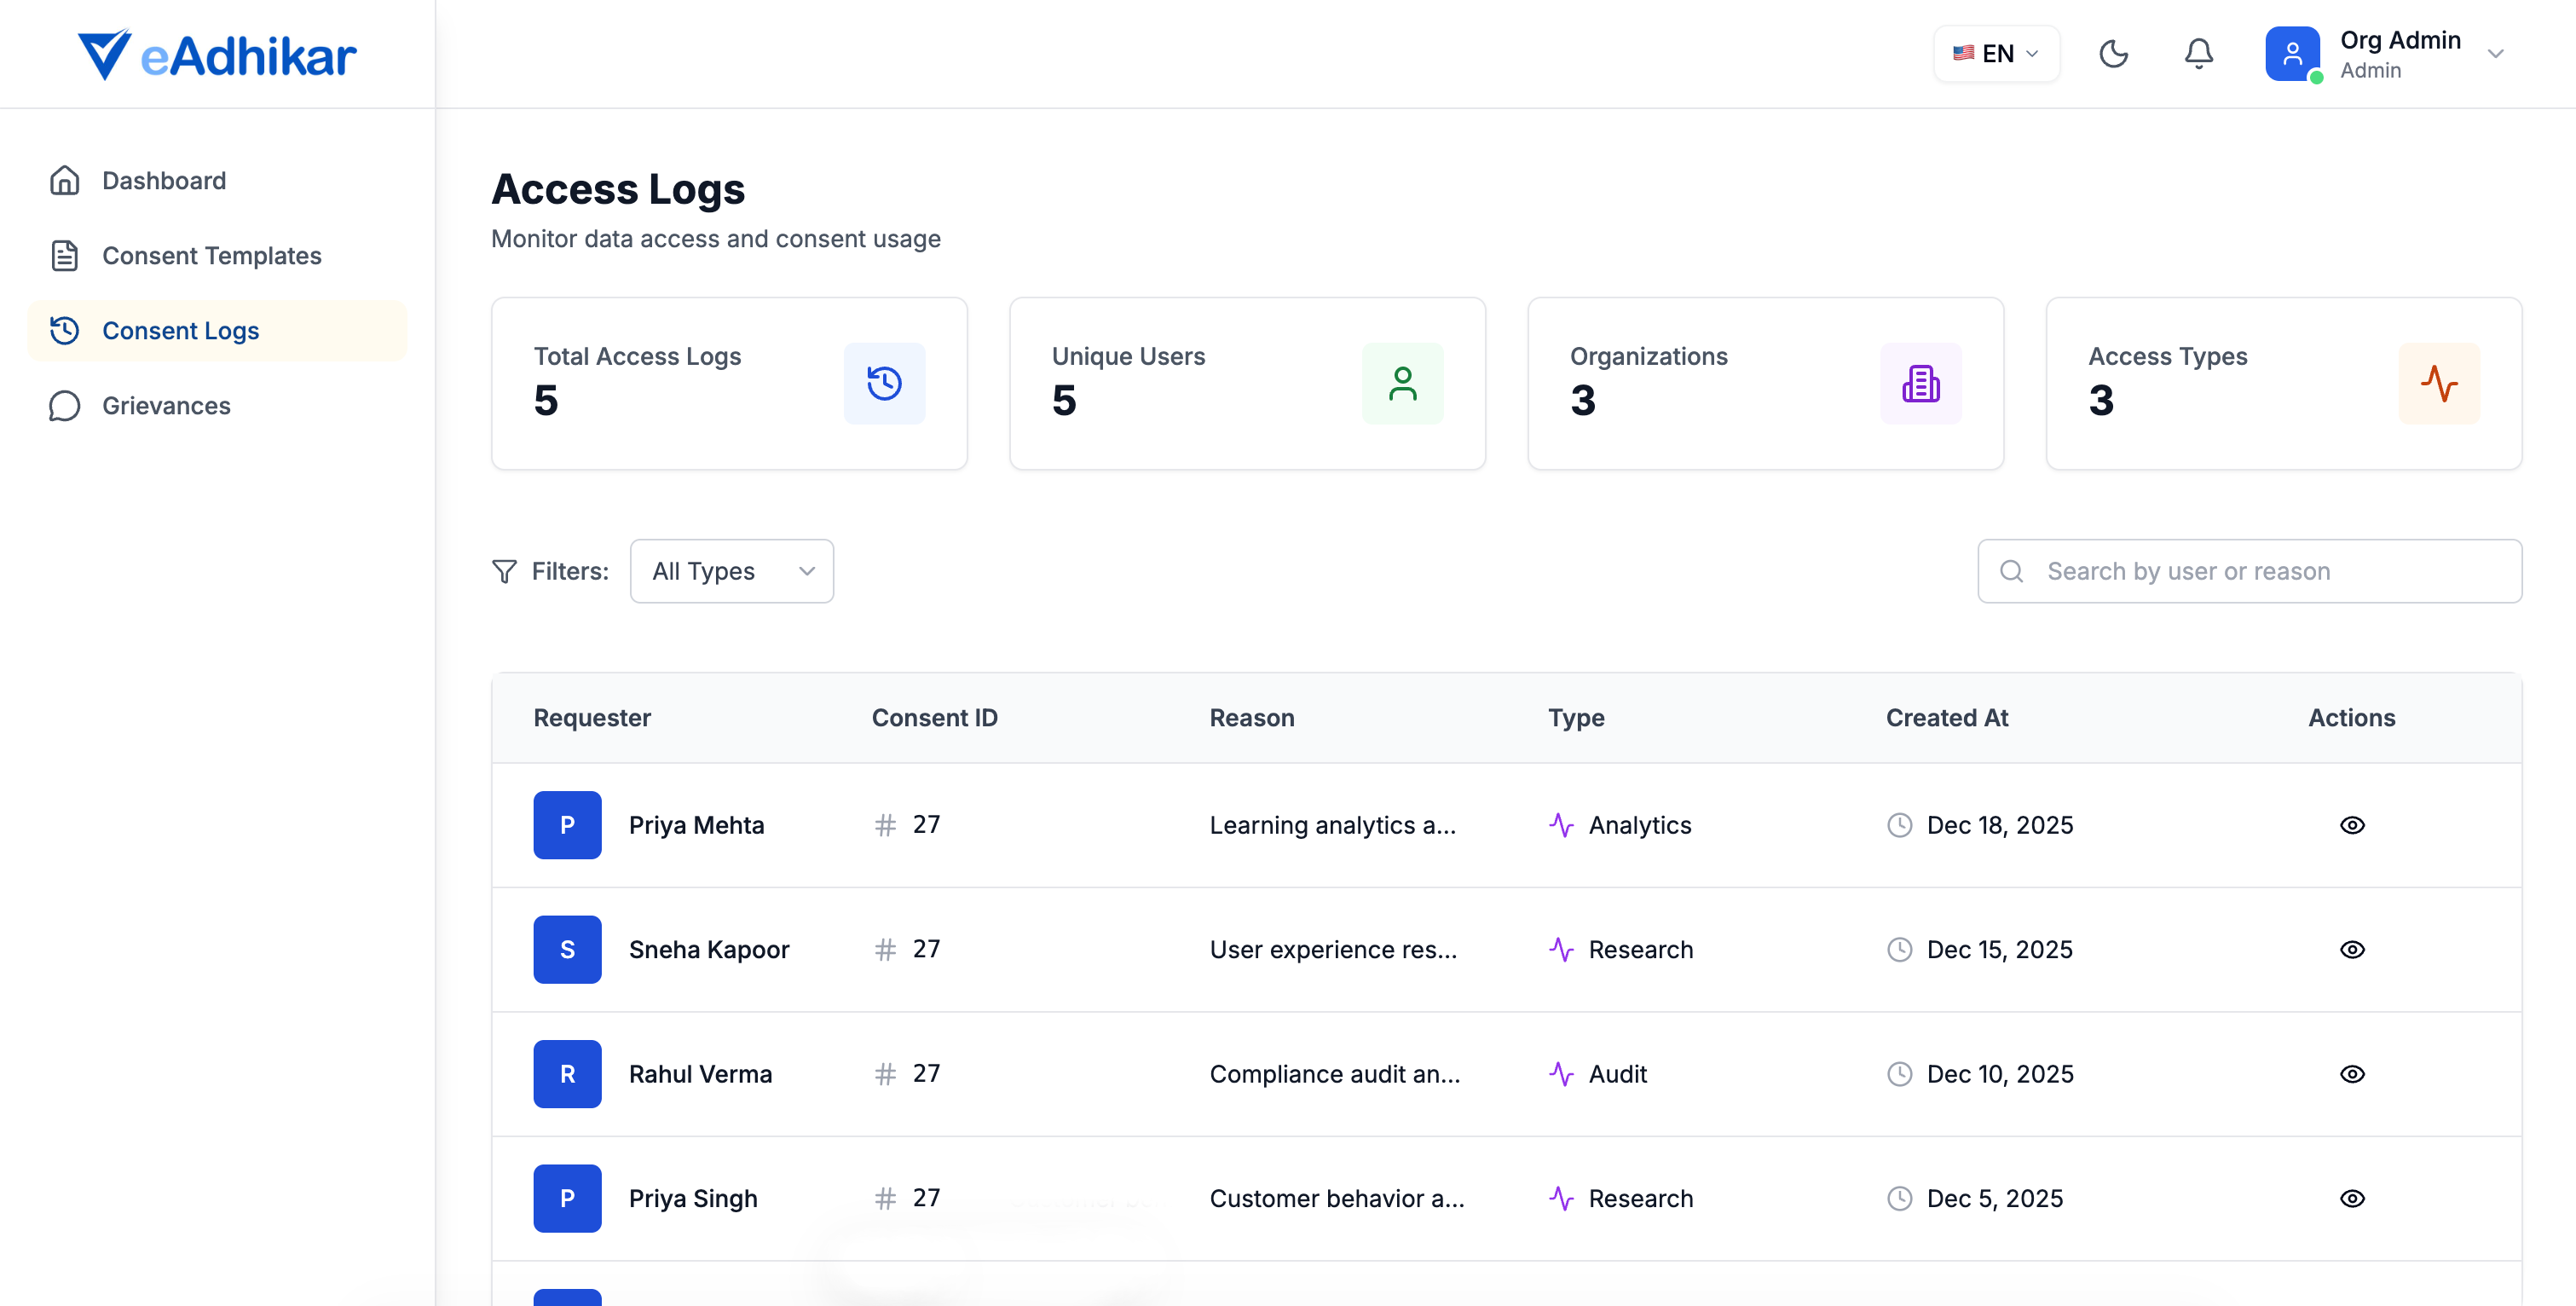Navigate to Consent Templates
This screenshot has height=1306, width=2576.
point(212,255)
